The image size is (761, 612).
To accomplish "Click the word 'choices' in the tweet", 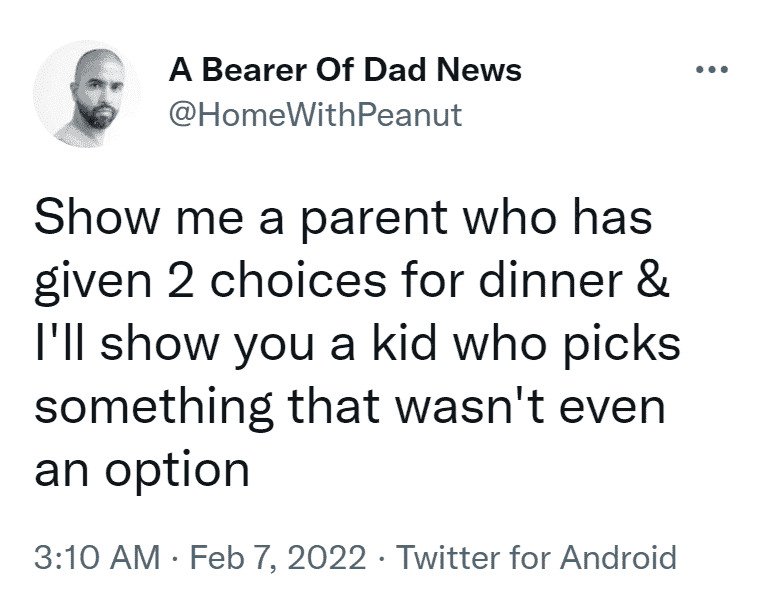I will click(298, 280).
